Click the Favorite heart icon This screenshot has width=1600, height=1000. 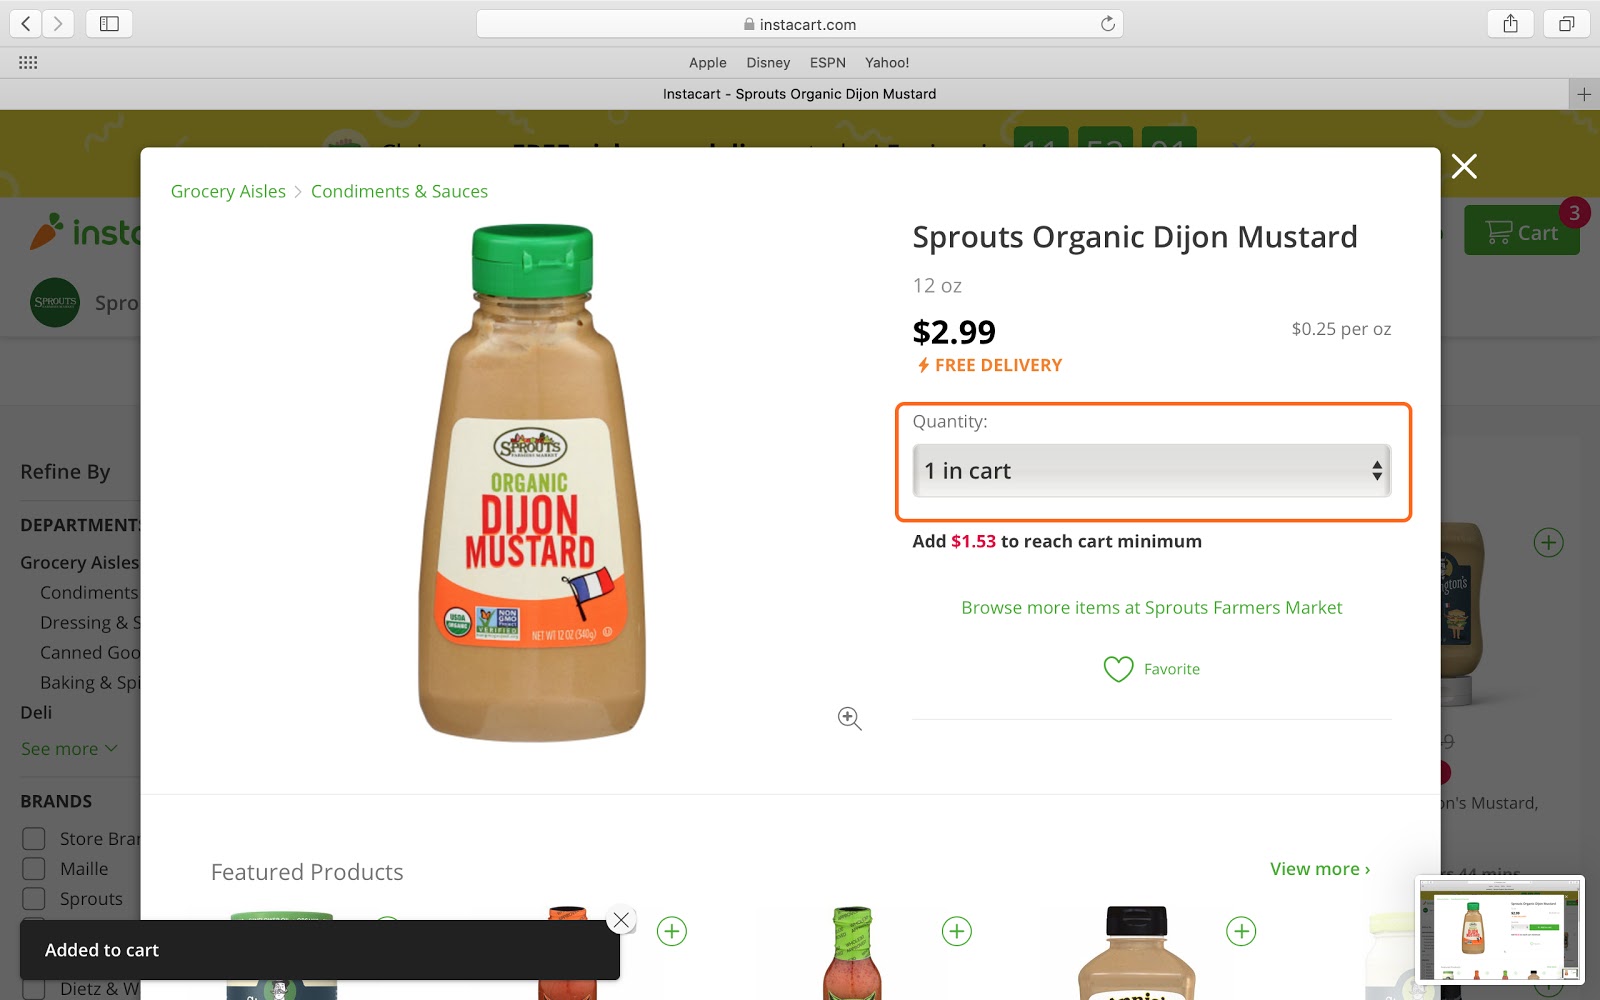1118,669
